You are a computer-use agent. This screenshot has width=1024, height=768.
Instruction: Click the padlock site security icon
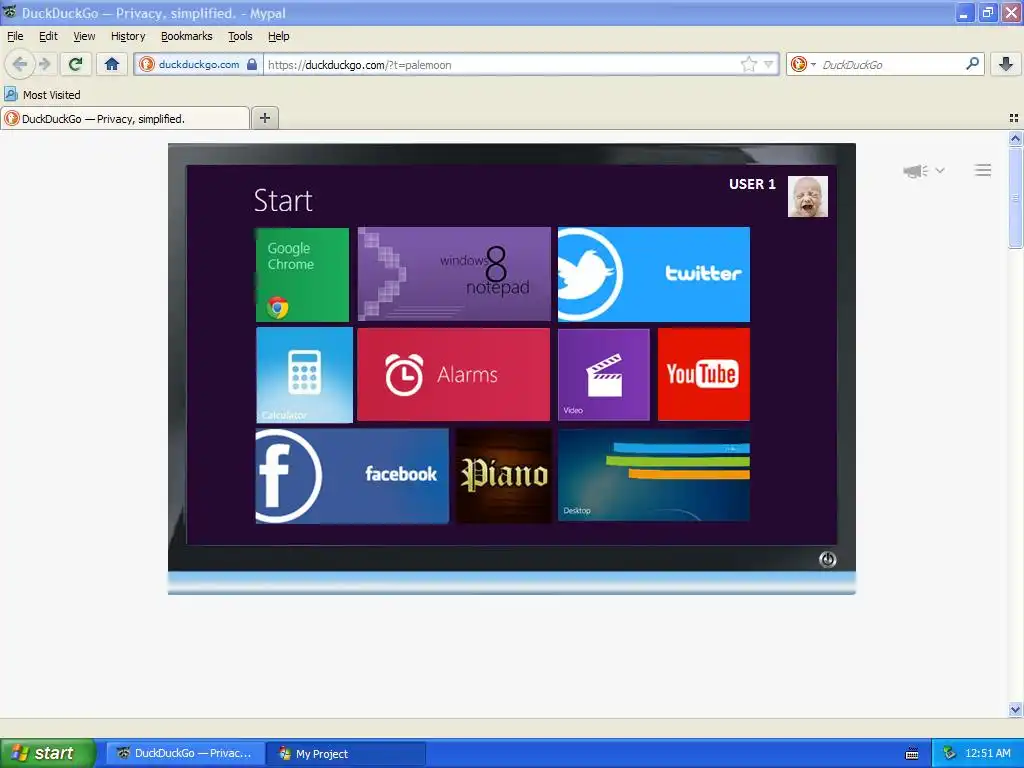[x=252, y=64]
